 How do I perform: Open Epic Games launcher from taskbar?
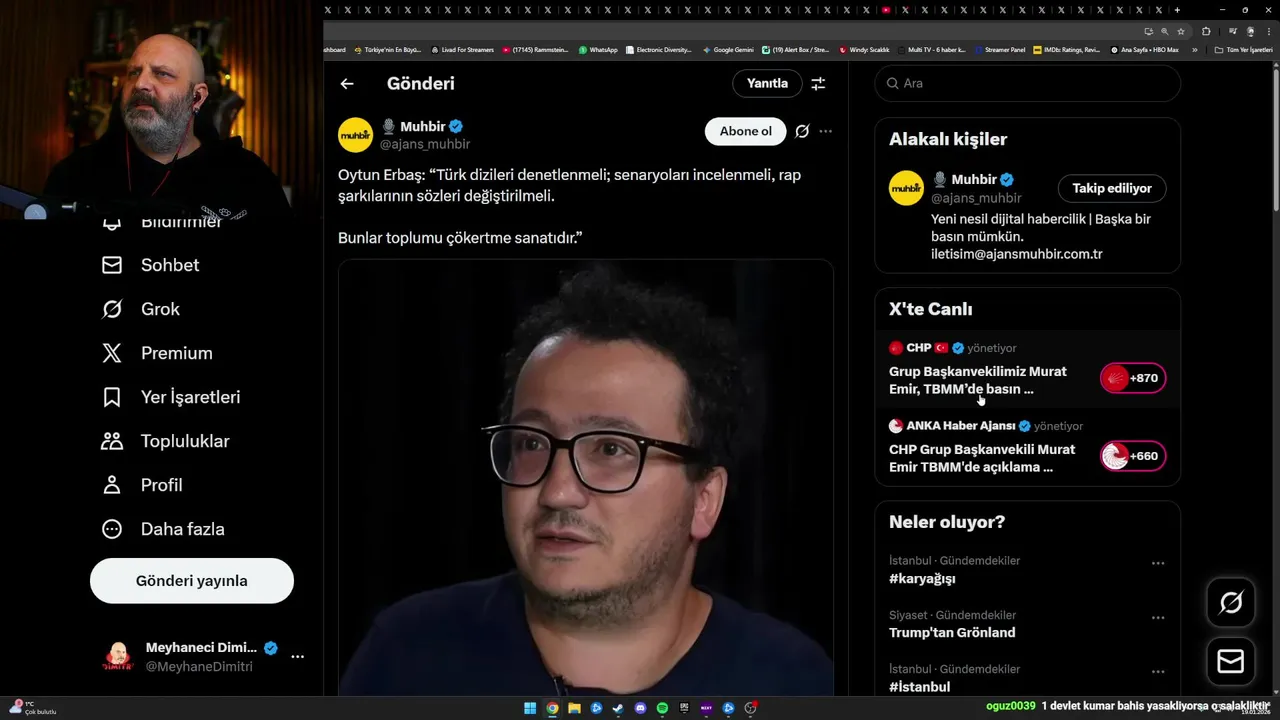684,708
